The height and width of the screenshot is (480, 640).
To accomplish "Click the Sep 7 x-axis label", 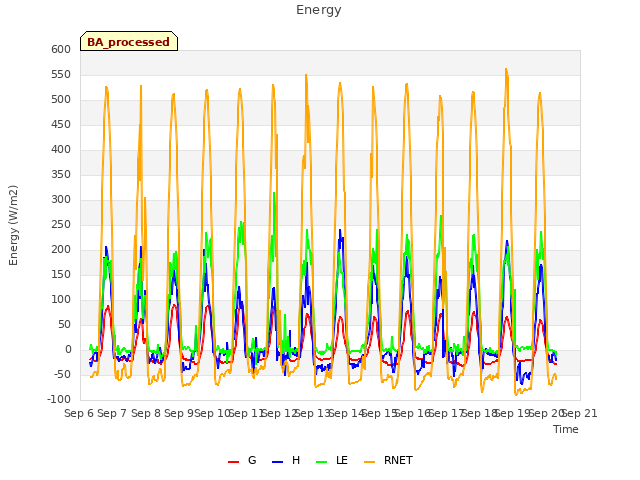I will [x=112, y=413].
